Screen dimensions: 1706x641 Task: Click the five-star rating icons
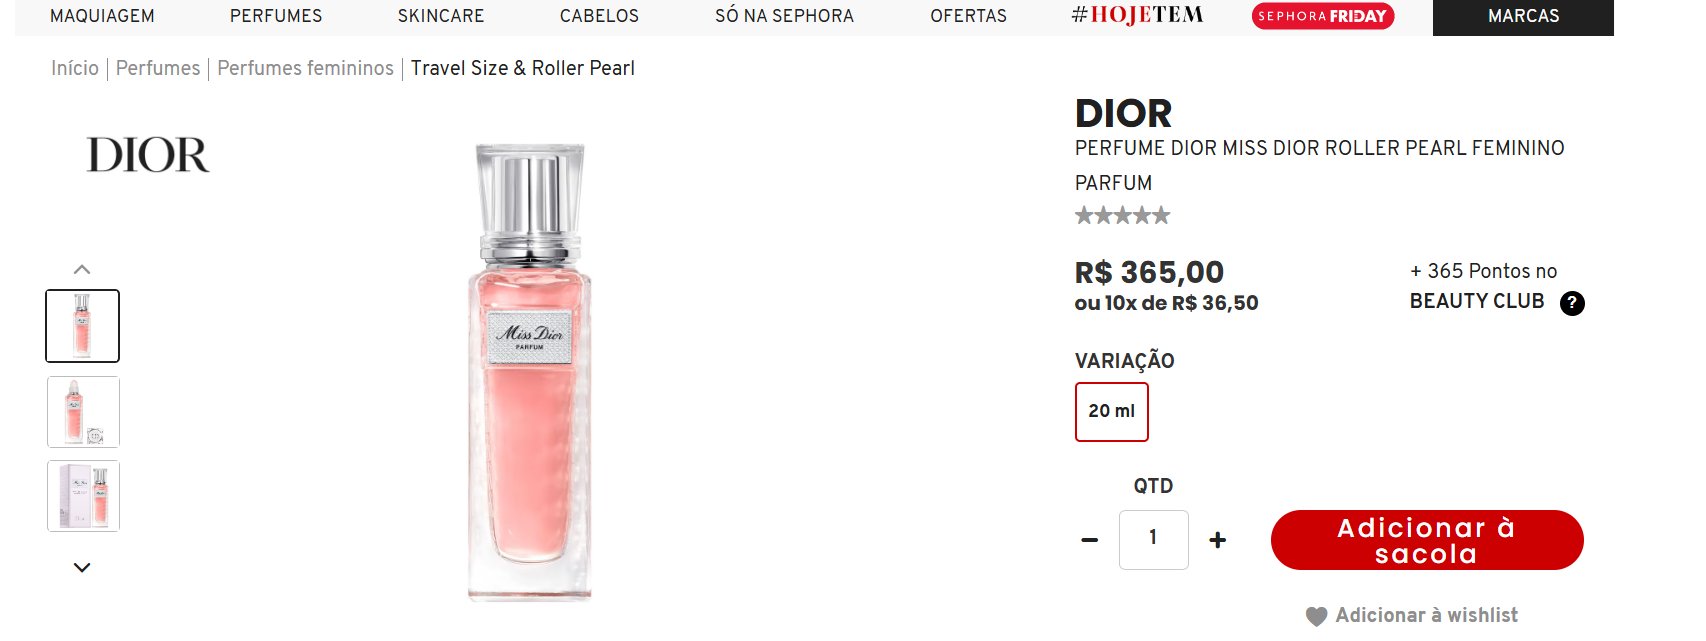pyautogui.click(x=1122, y=215)
